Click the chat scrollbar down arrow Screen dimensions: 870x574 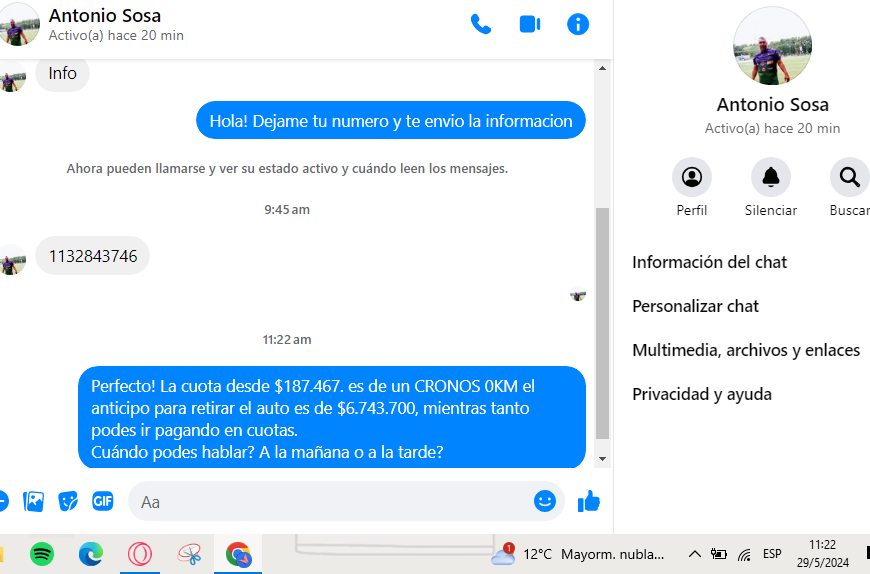(602, 458)
